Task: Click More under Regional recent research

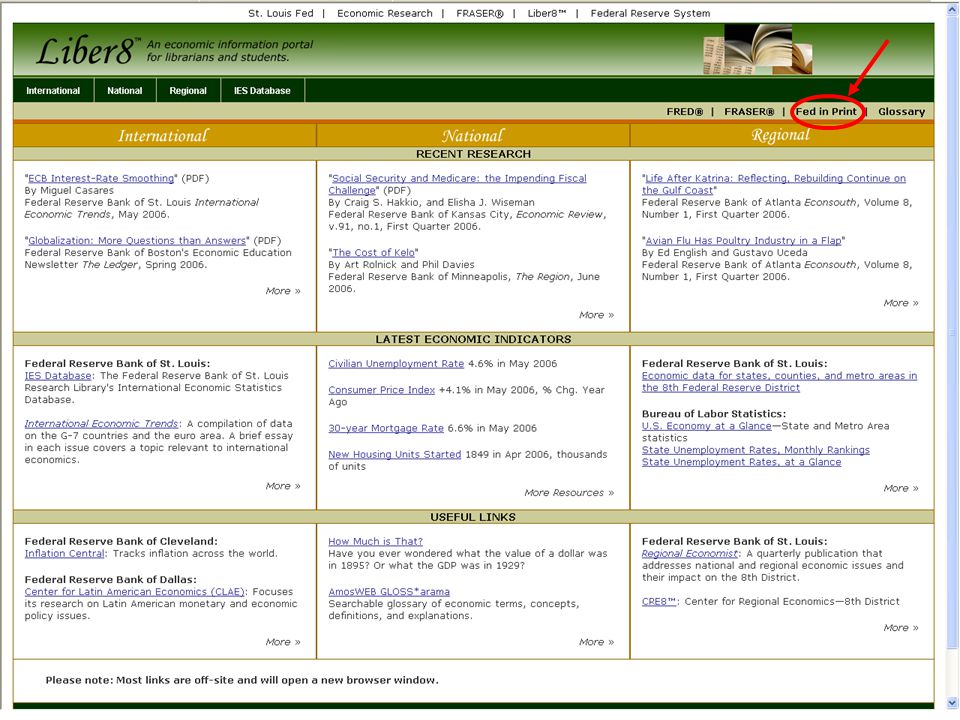Action: pyautogui.click(x=901, y=303)
